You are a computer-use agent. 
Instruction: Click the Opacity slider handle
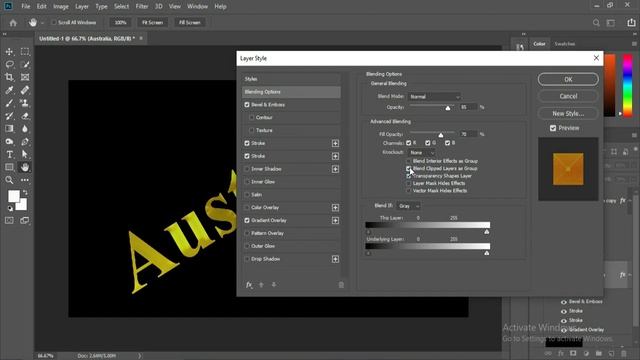point(448,108)
